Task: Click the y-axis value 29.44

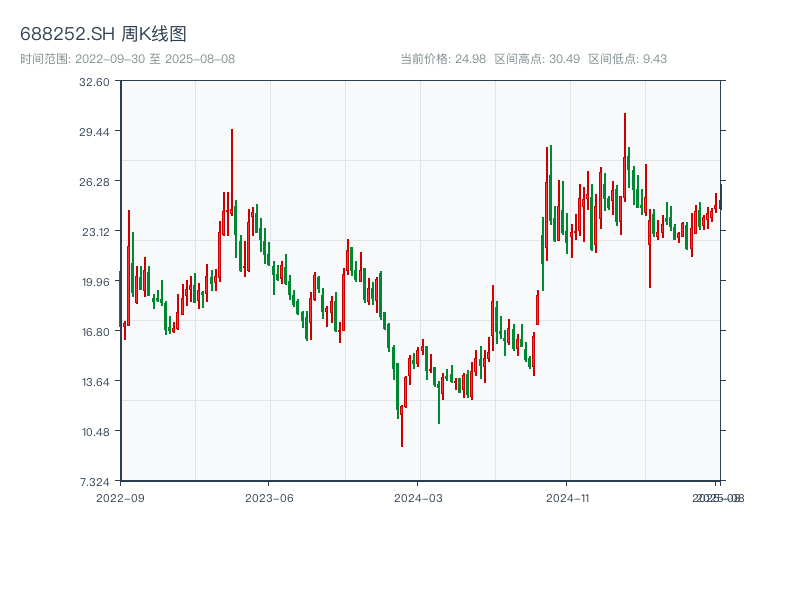Action: point(94,132)
